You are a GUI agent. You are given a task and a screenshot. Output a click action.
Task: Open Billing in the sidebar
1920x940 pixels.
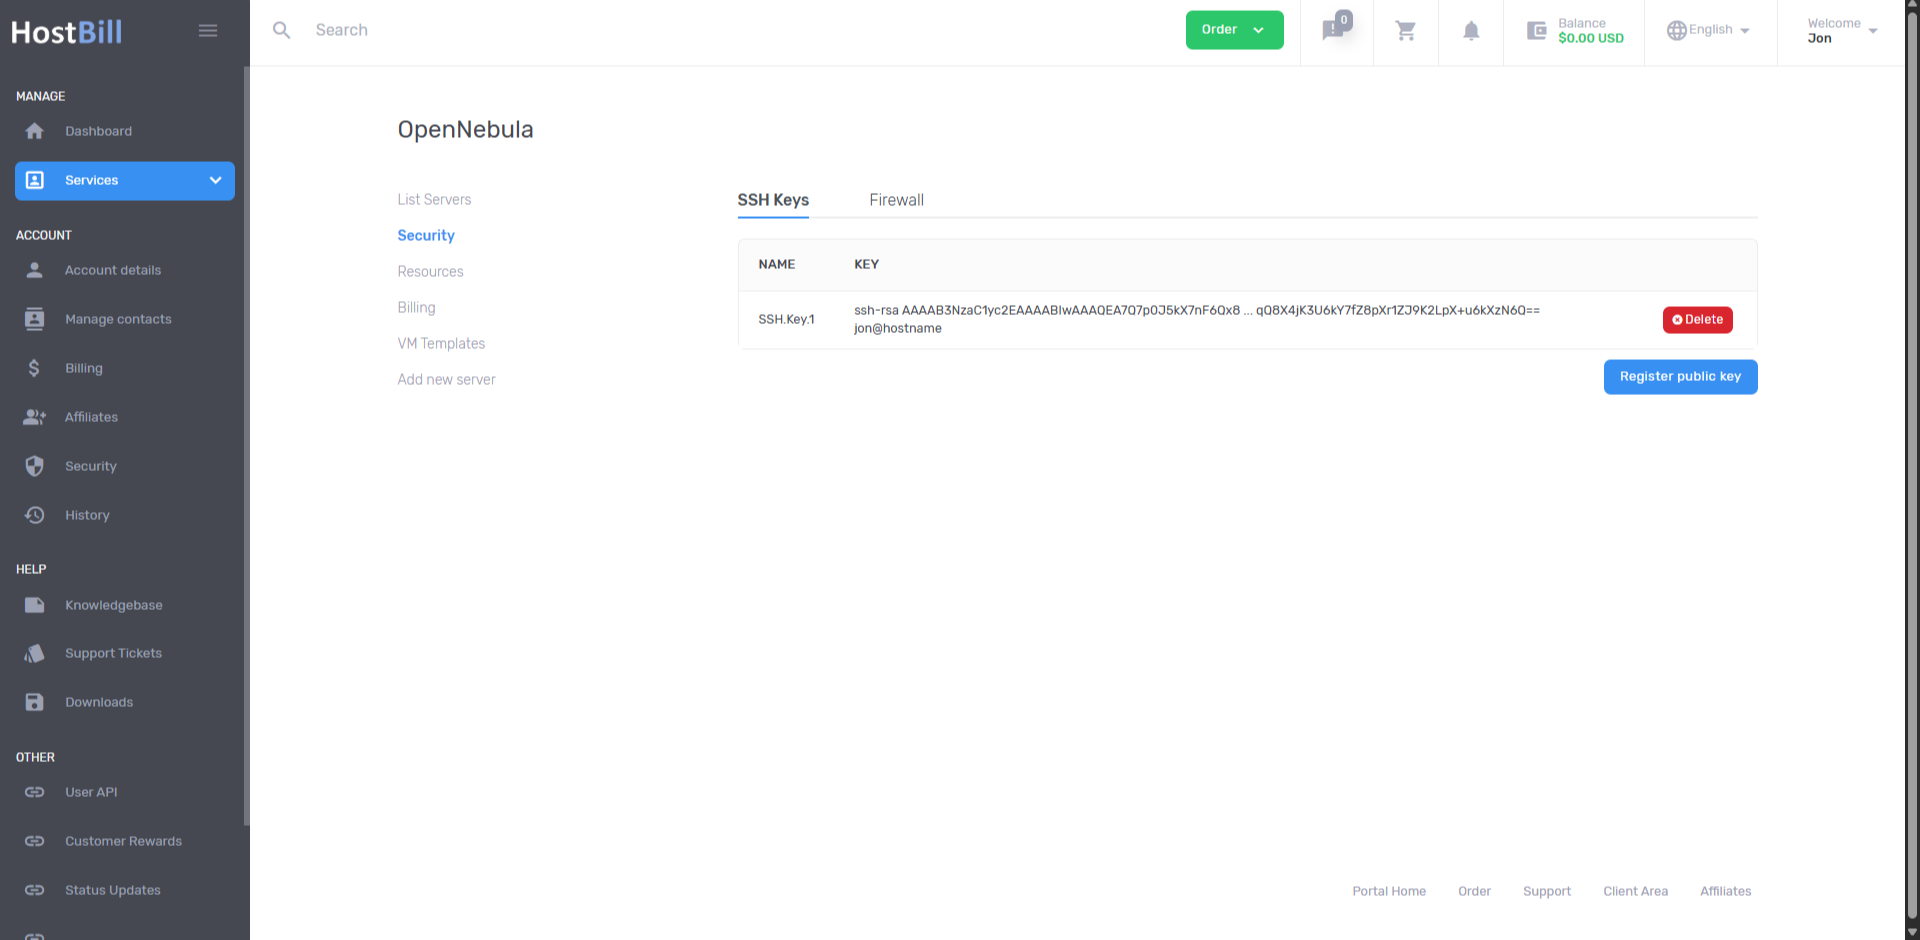tap(84, 368)
